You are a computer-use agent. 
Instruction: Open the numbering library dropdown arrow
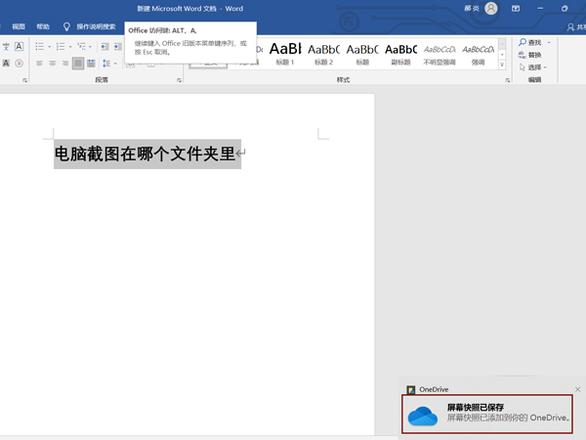(x=70, y=47)
